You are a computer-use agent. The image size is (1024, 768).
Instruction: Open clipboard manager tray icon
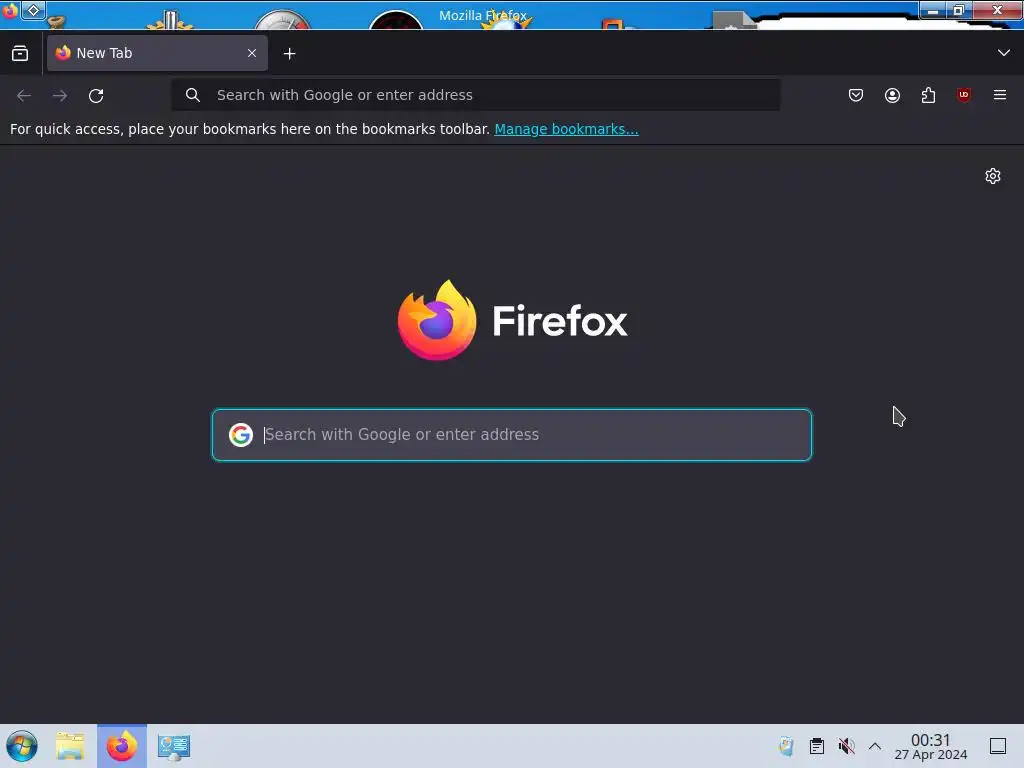pyautogui.click(x=816, y=746)
